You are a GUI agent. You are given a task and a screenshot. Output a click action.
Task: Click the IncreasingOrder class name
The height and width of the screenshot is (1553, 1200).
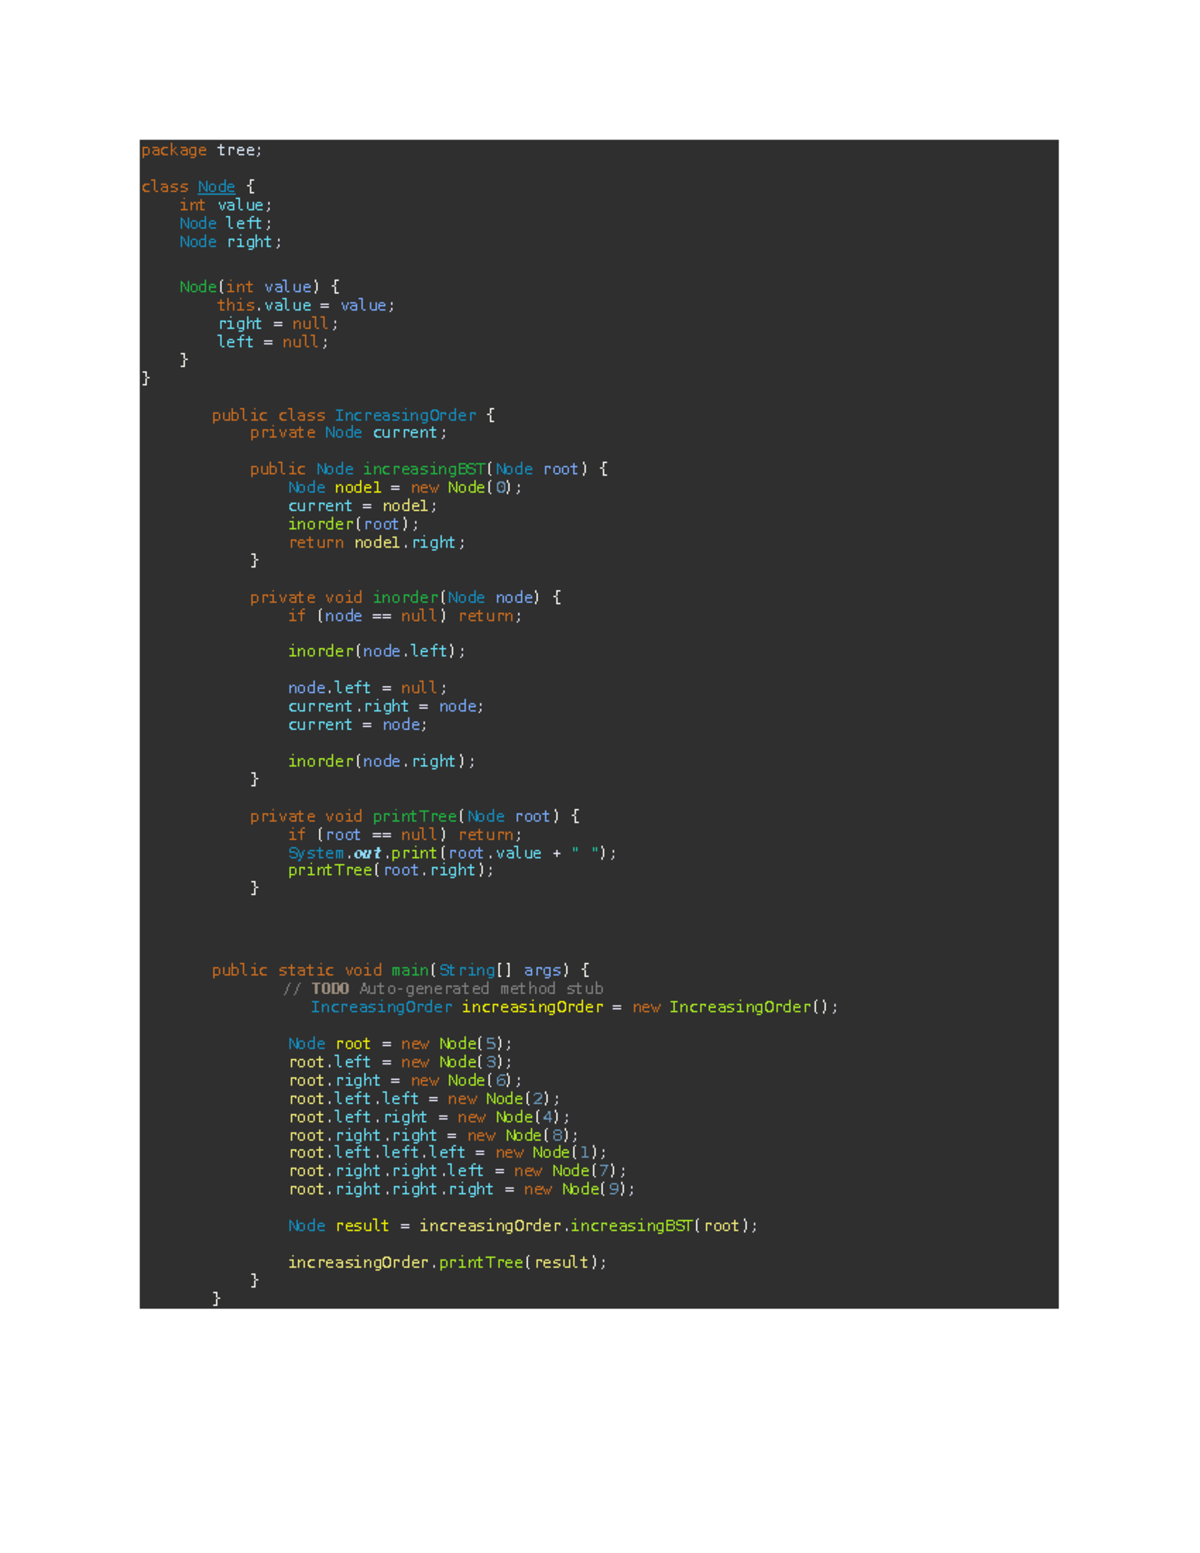[x=404, y=415]
